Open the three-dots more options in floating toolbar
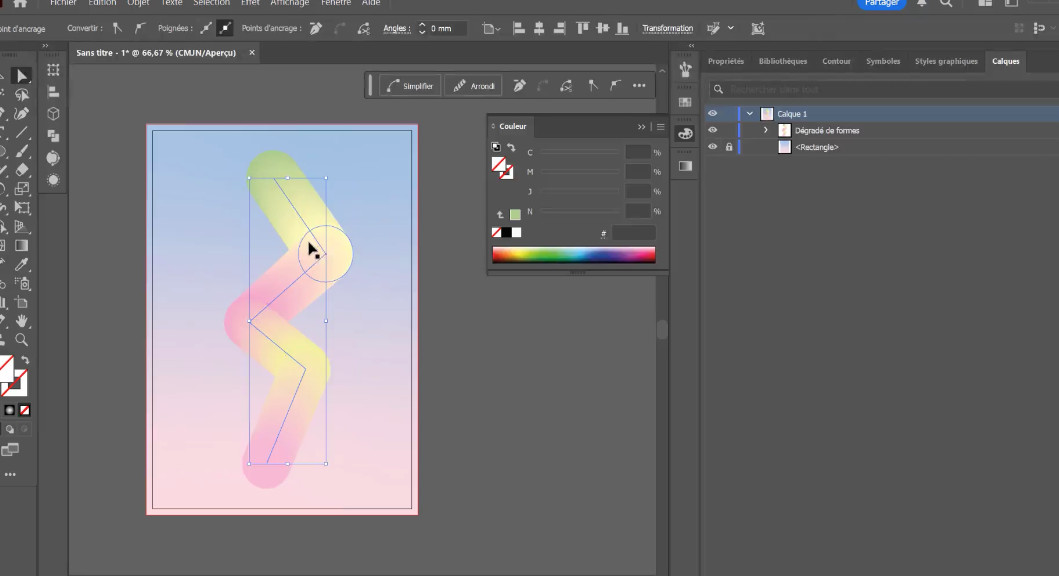Image resolution: width=1059 pixels, height=576 pixels. click(x=639, y=86)
